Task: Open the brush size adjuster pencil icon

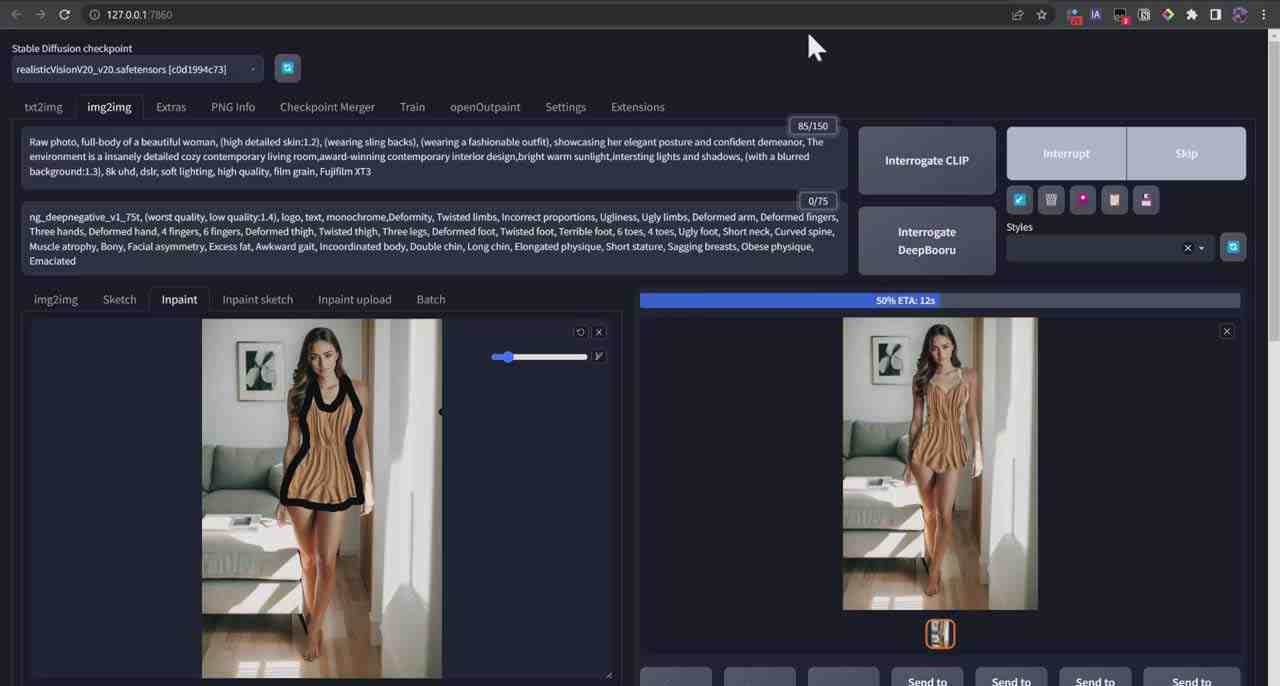Action: (x=598, y=356)
